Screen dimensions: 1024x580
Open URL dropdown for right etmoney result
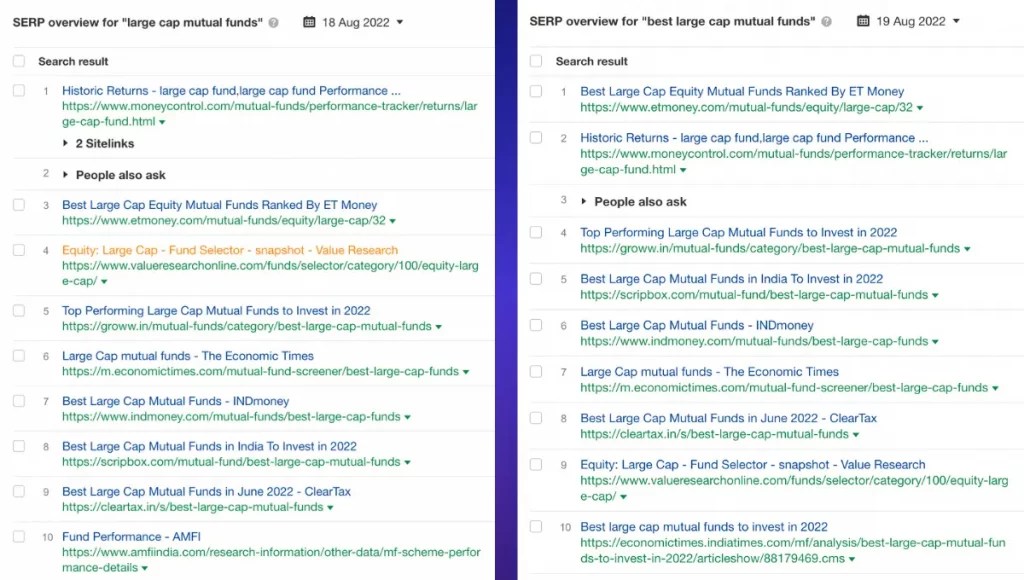pyautogui.click(x=920, y=108)
